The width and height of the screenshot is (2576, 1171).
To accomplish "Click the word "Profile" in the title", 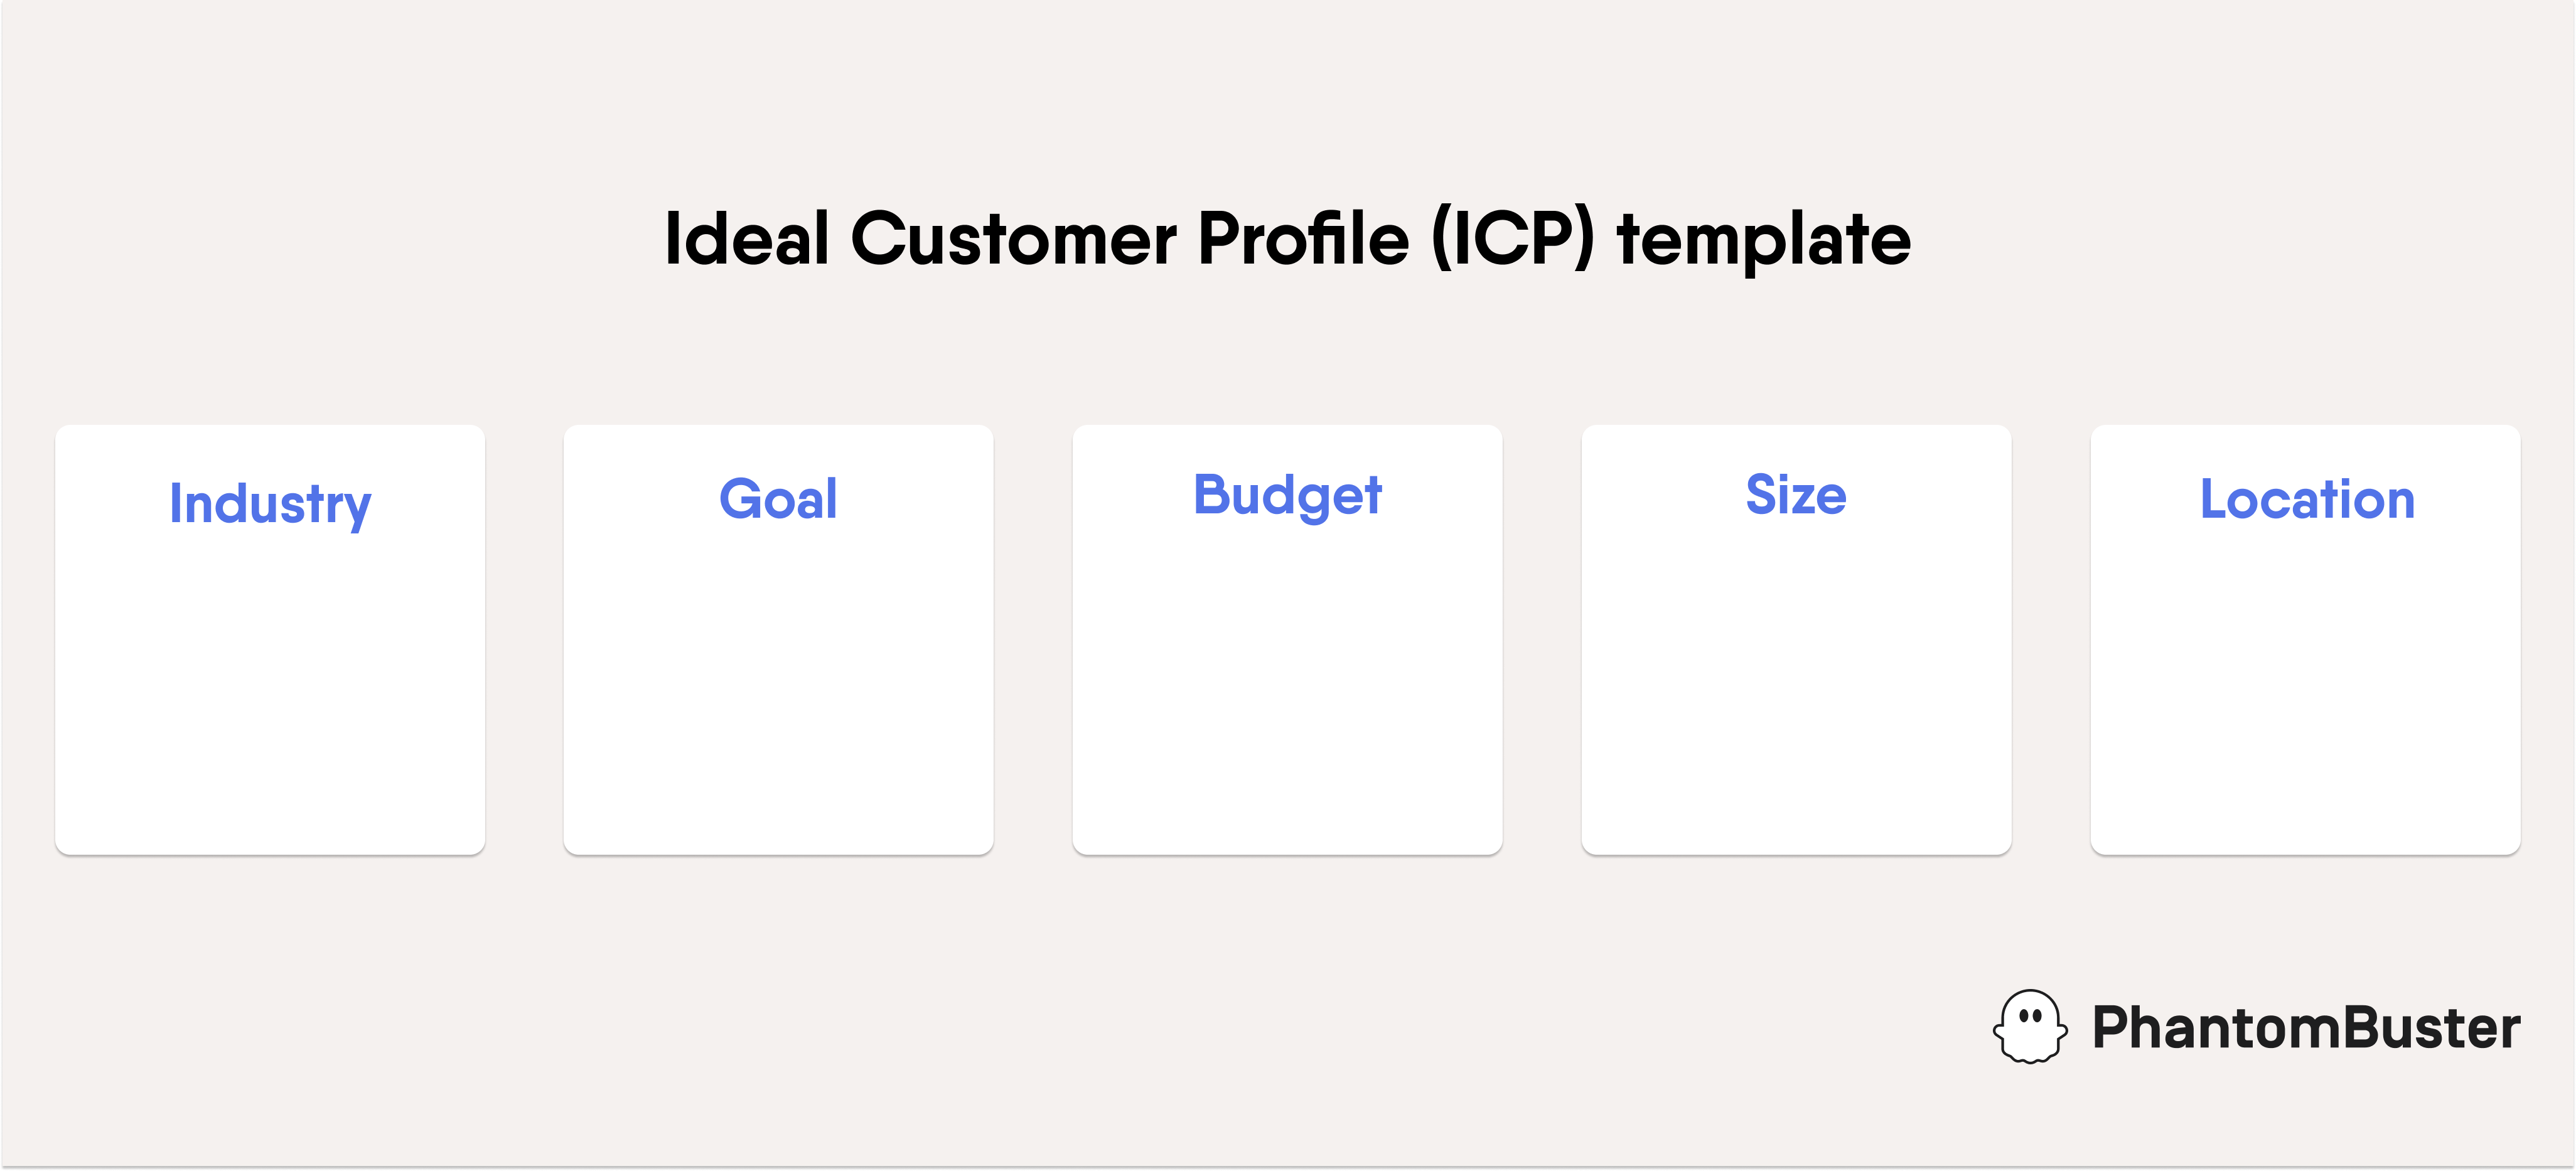I will (x=1304, y=239).
